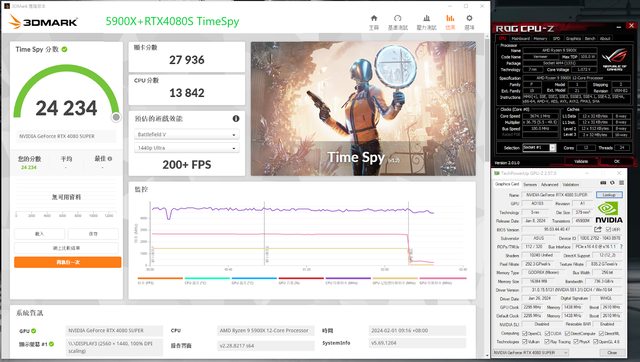This screenshot has height=362, width=640.
Task: Expand the 1440p Ultra resolution dropdown
Action: (x=187, y=148)
